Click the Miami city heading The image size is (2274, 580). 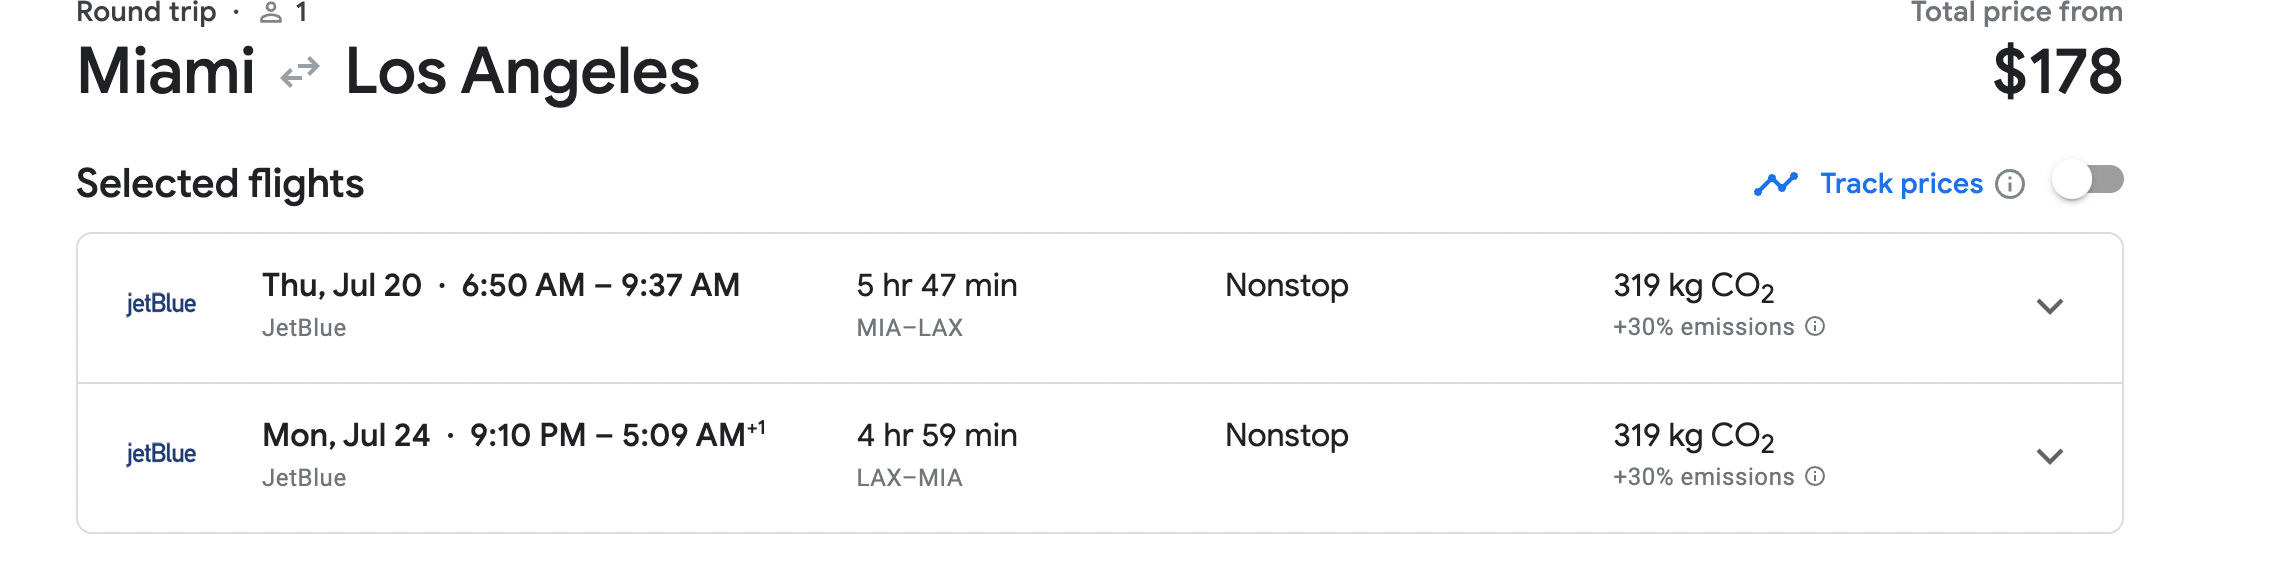point(166,72)
